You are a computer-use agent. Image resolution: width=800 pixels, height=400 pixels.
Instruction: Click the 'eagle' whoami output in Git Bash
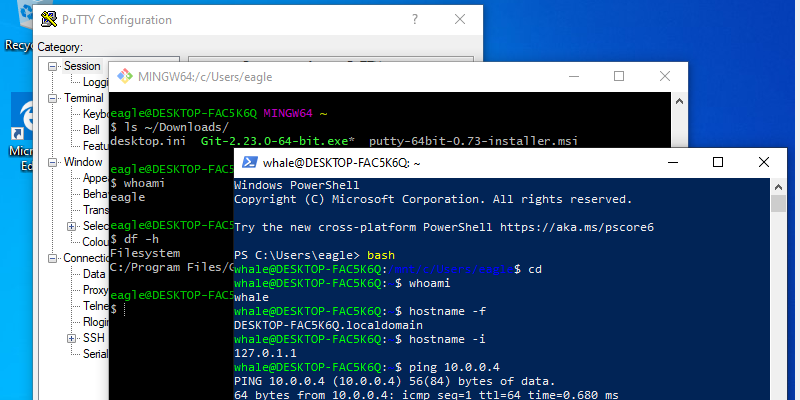(128, 197)
